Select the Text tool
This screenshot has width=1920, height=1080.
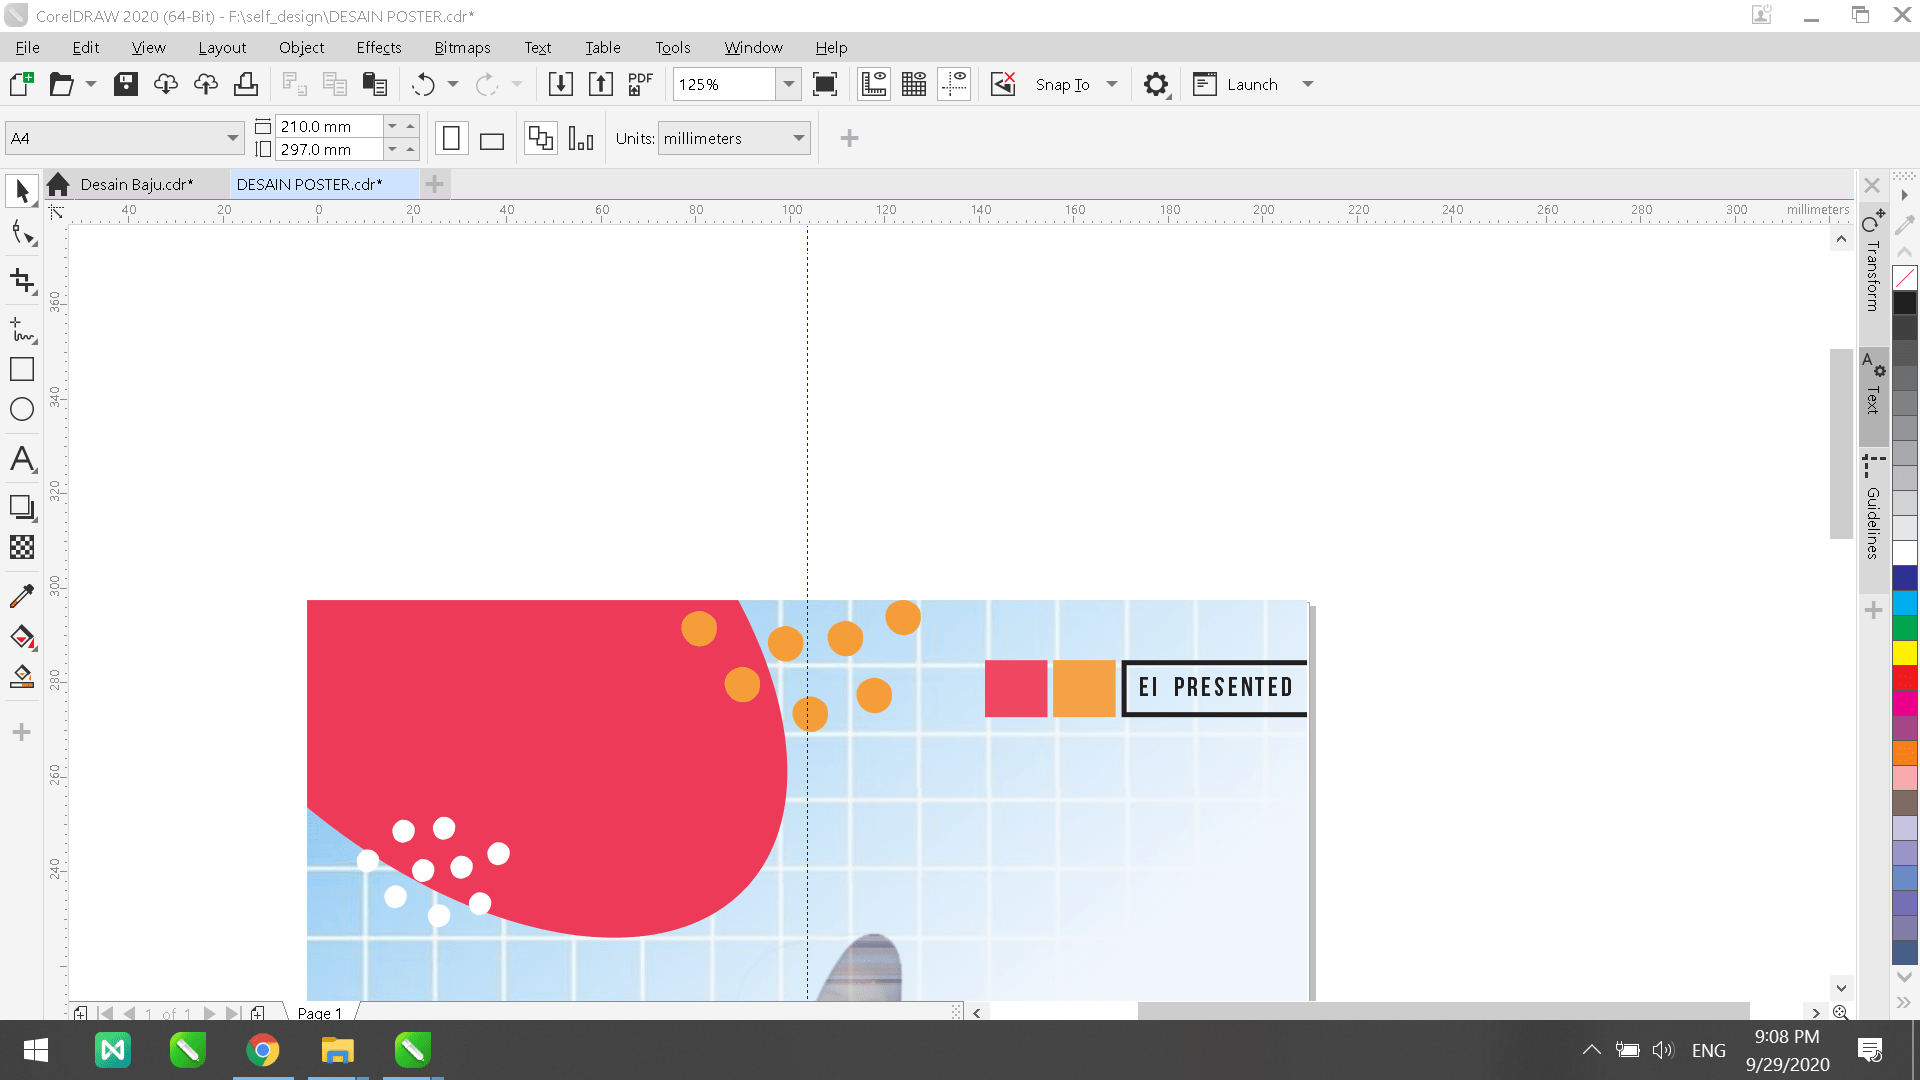pos(21,459)
